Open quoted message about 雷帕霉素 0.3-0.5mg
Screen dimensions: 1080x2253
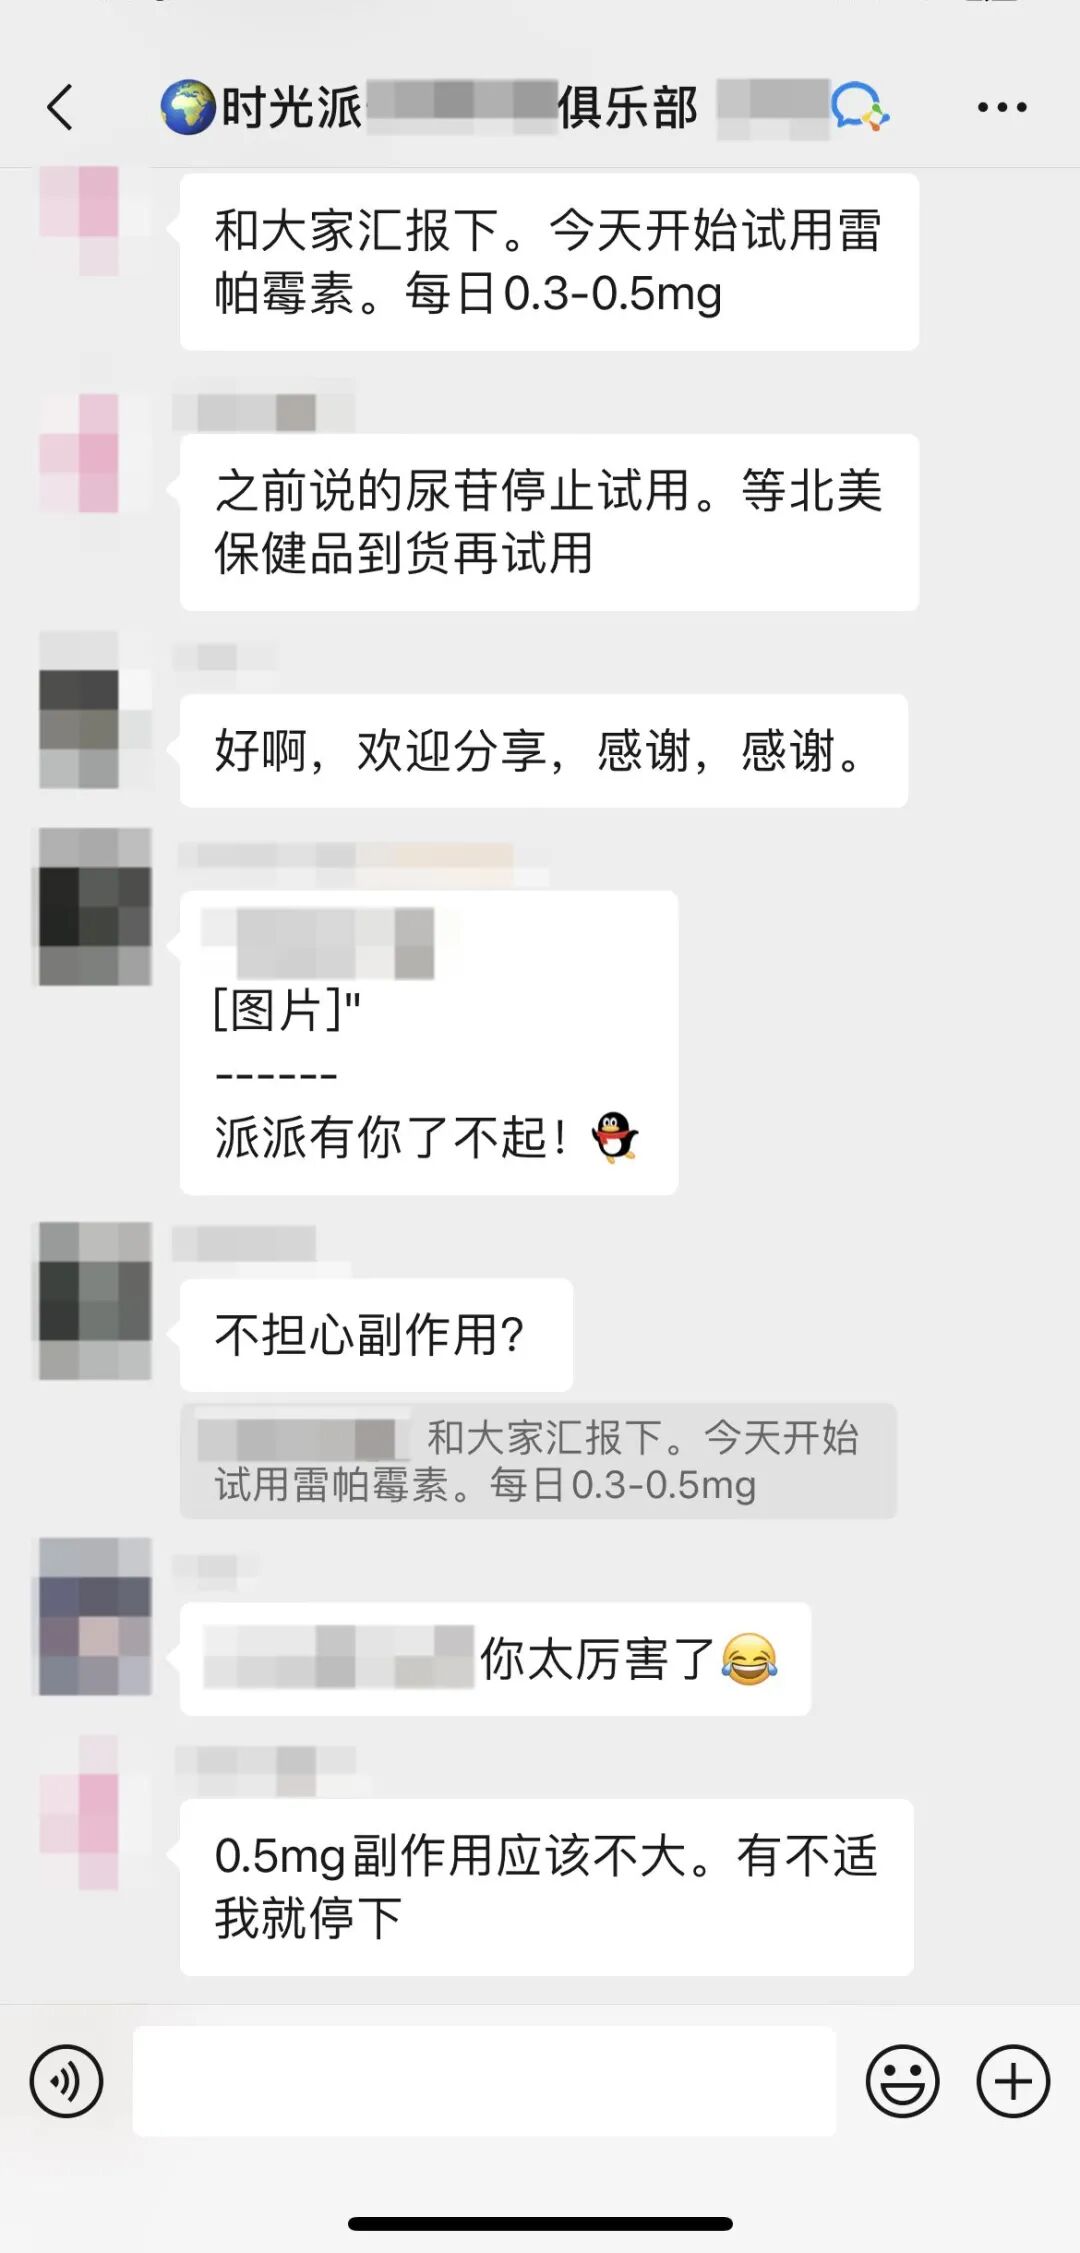pyautogui.click(x=538, y=1461)
